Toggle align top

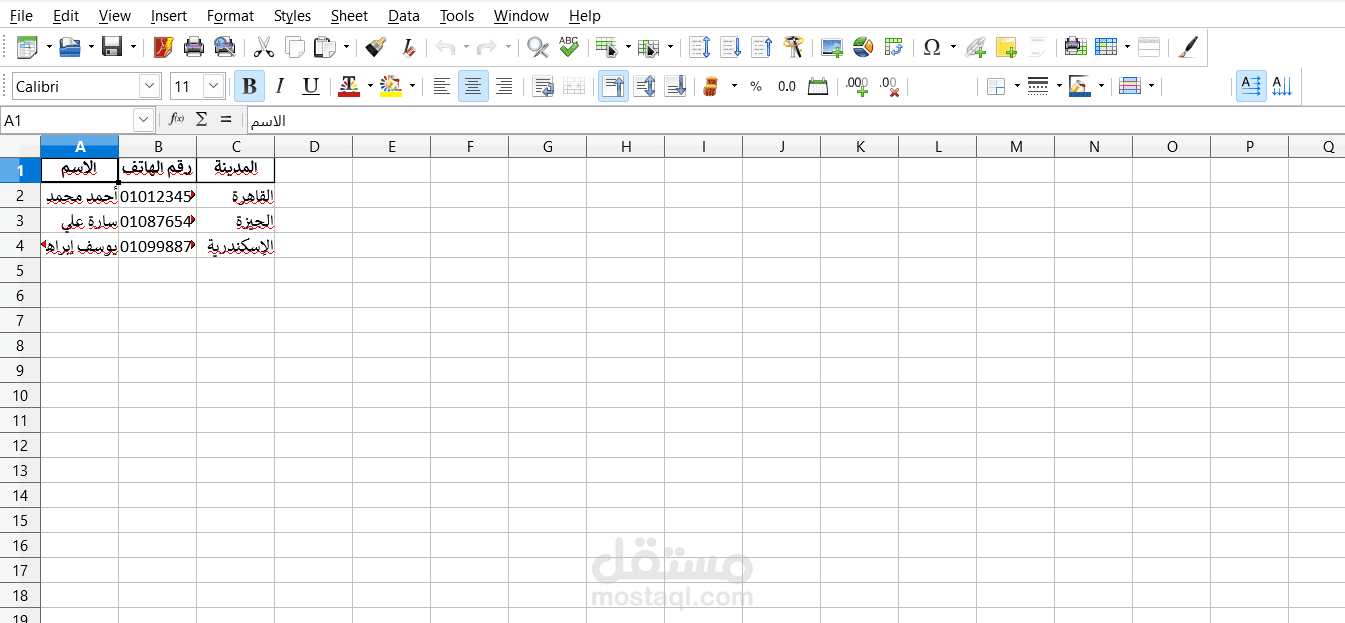(x=614, y=87)
